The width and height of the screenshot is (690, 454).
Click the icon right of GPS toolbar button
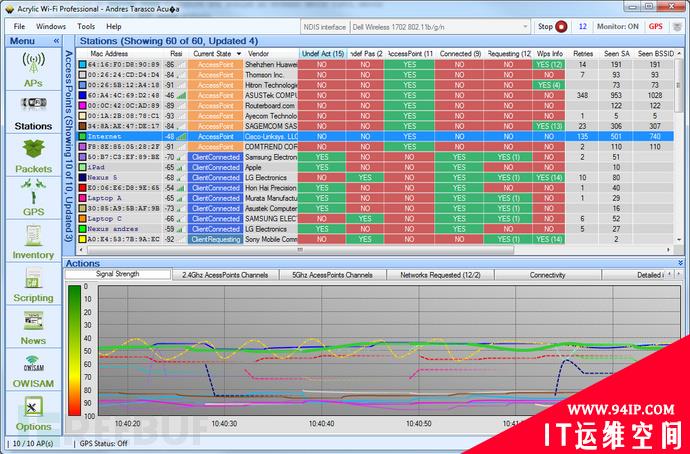coord(677,27)
